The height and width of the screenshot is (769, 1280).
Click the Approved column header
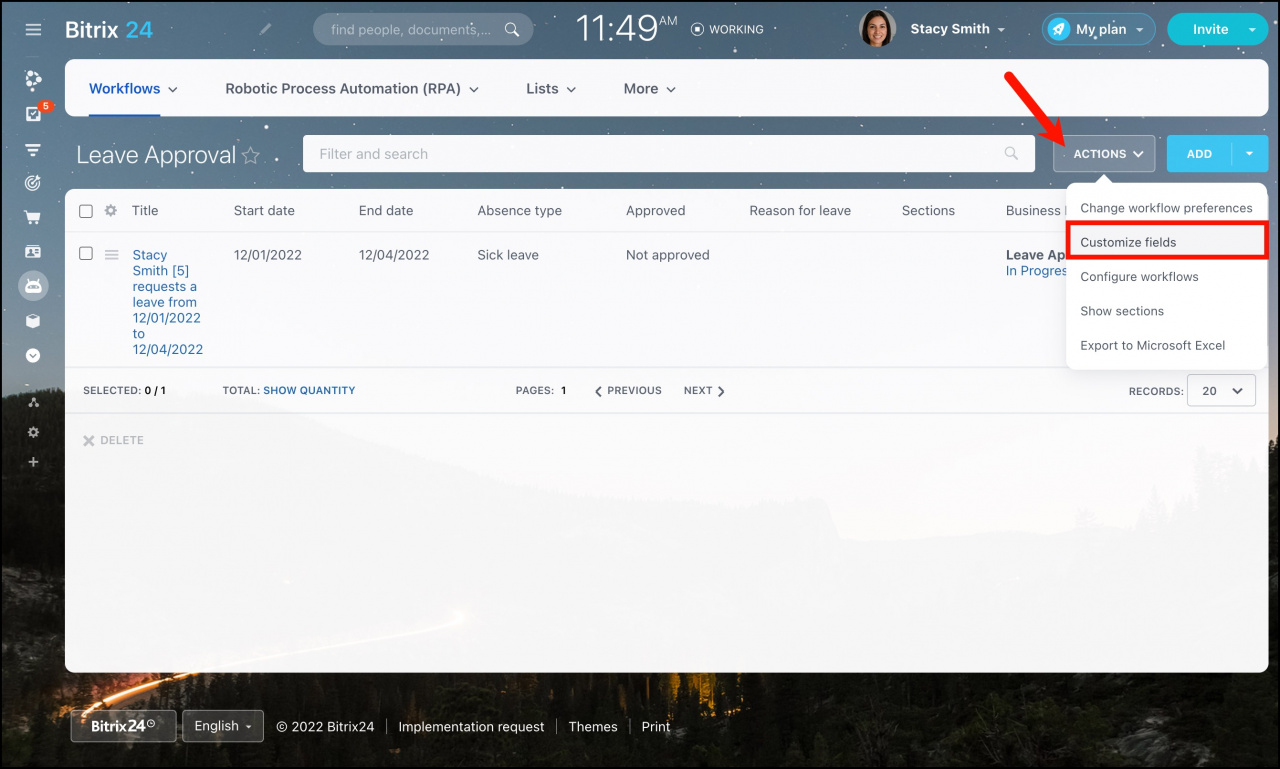[656, 211]
